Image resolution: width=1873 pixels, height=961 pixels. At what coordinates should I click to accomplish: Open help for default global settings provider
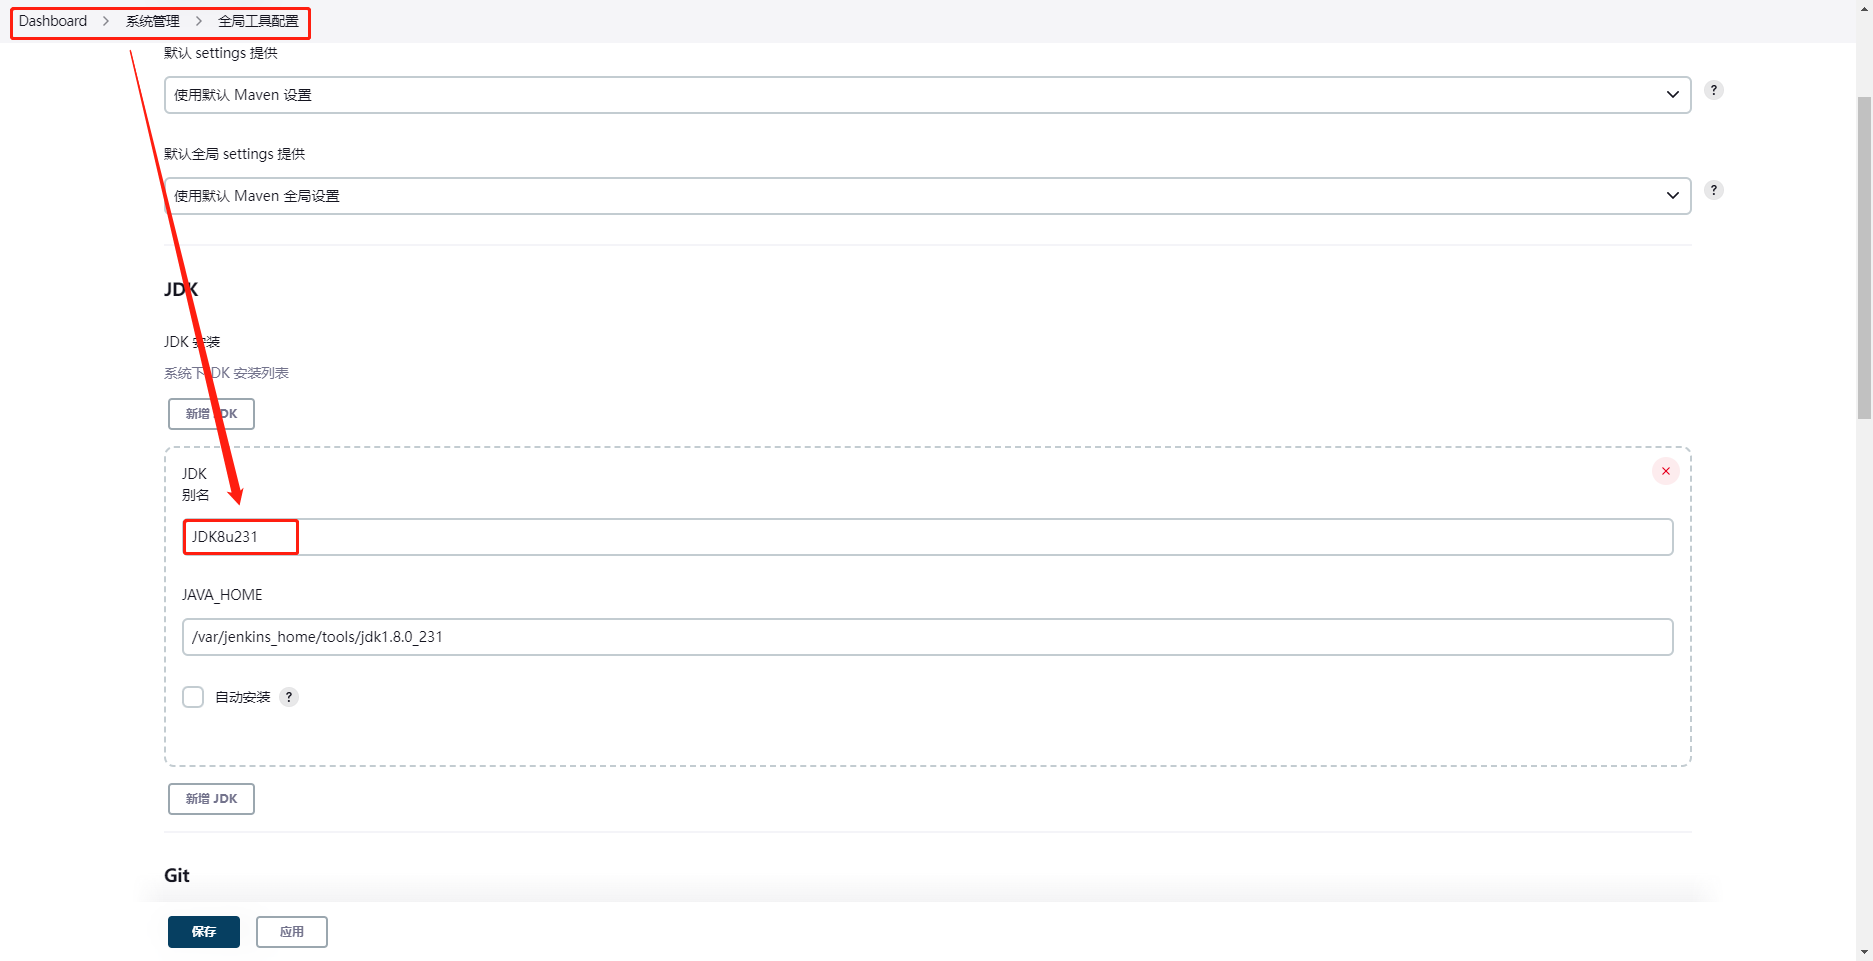pyautogui.click(x=1713, y=190)
